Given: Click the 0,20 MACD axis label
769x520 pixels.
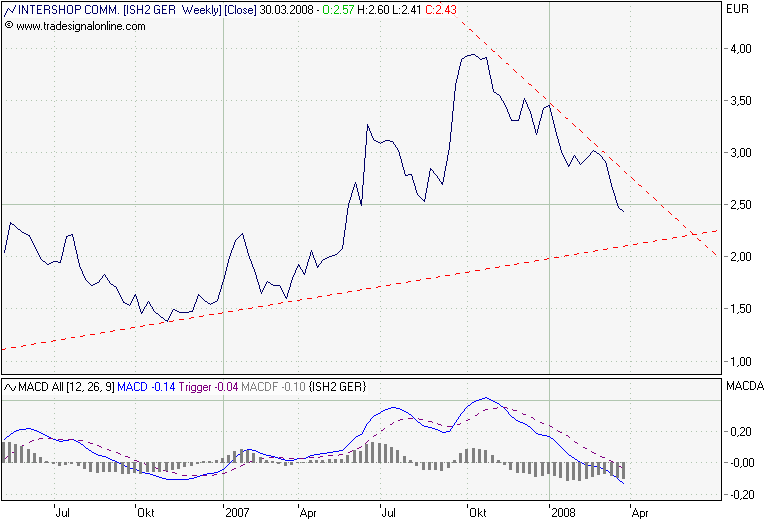Looking at the screenshot, I should pos(742,432).
